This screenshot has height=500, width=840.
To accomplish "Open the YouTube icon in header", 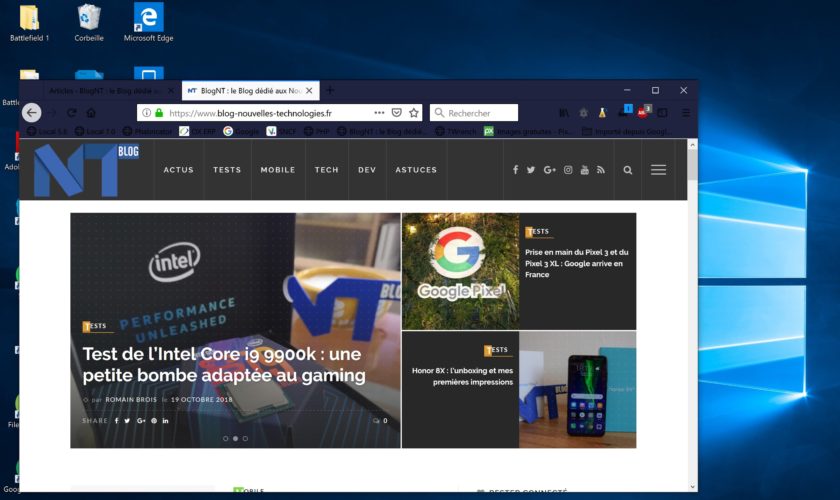I will tap(585, 170).
